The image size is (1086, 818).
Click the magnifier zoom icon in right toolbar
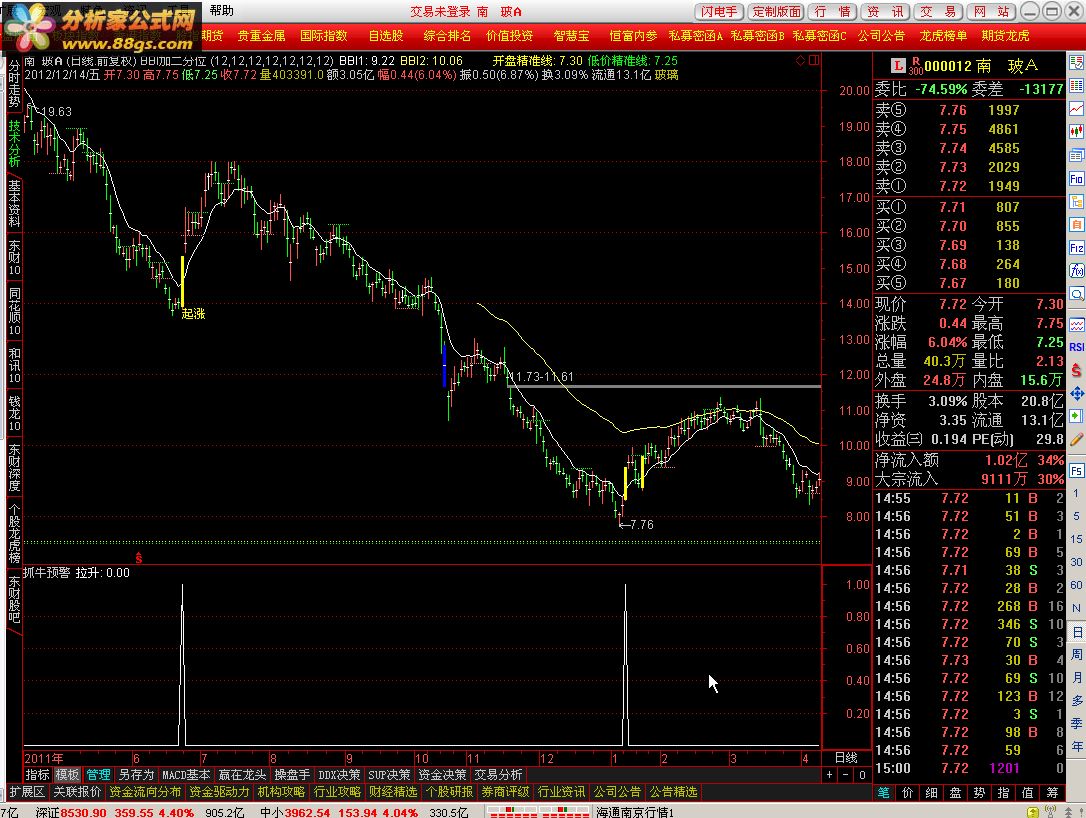point(1076,294)
